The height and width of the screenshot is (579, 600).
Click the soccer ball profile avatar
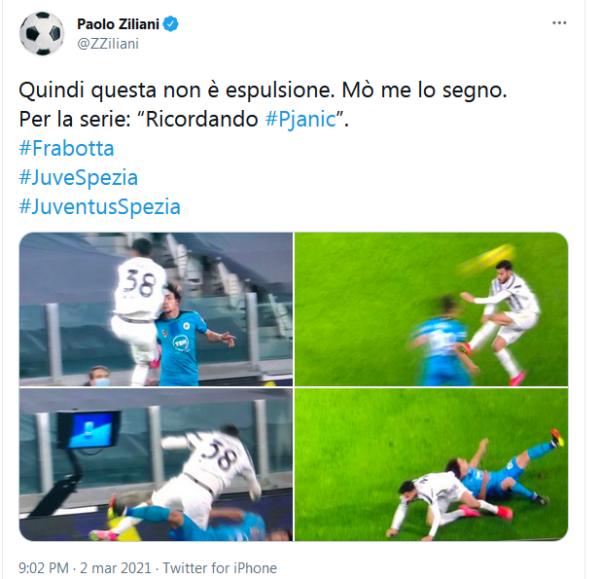click(42, 33)
